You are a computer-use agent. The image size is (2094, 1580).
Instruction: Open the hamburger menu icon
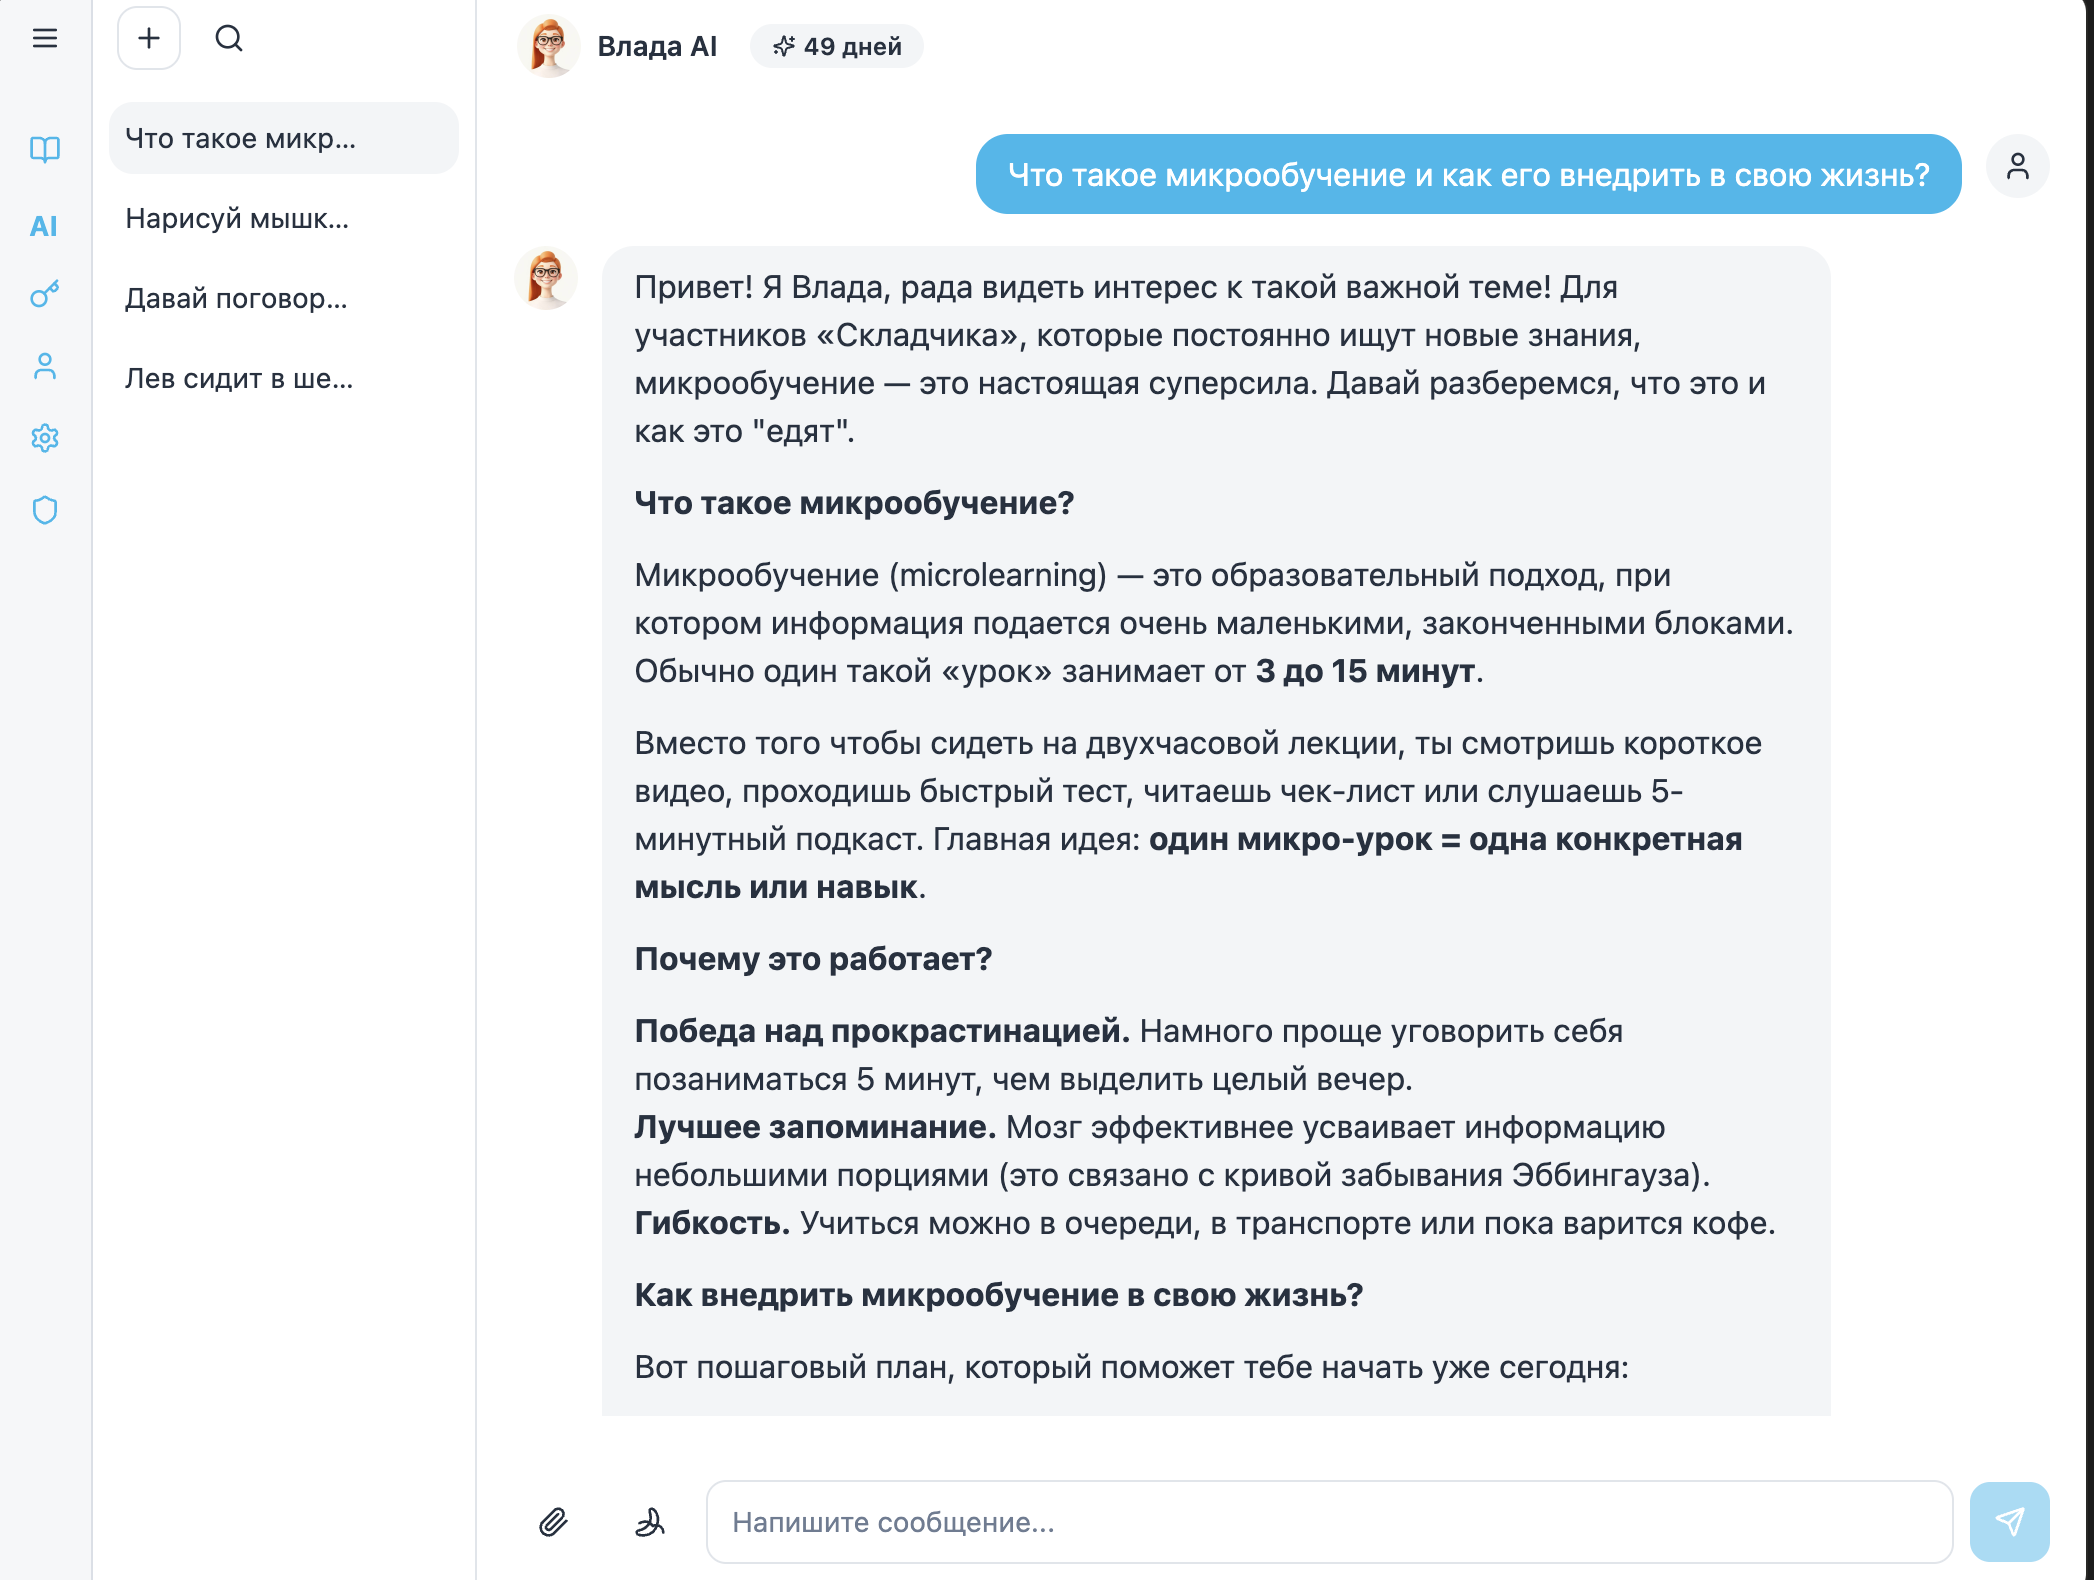tap(45, 39)
